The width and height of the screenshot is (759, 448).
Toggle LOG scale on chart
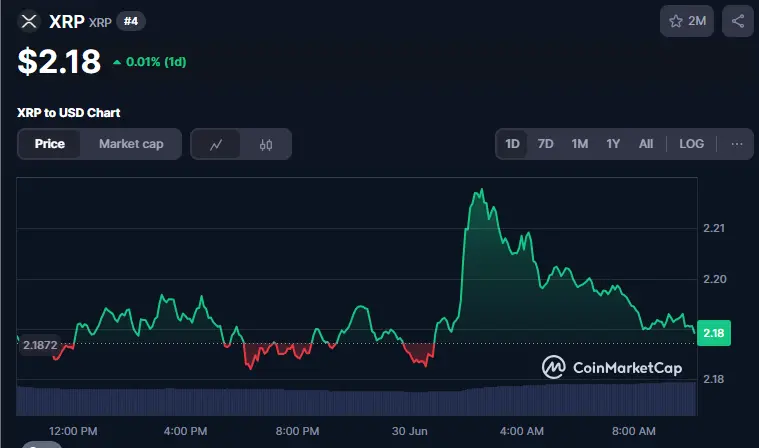[691, 144]
